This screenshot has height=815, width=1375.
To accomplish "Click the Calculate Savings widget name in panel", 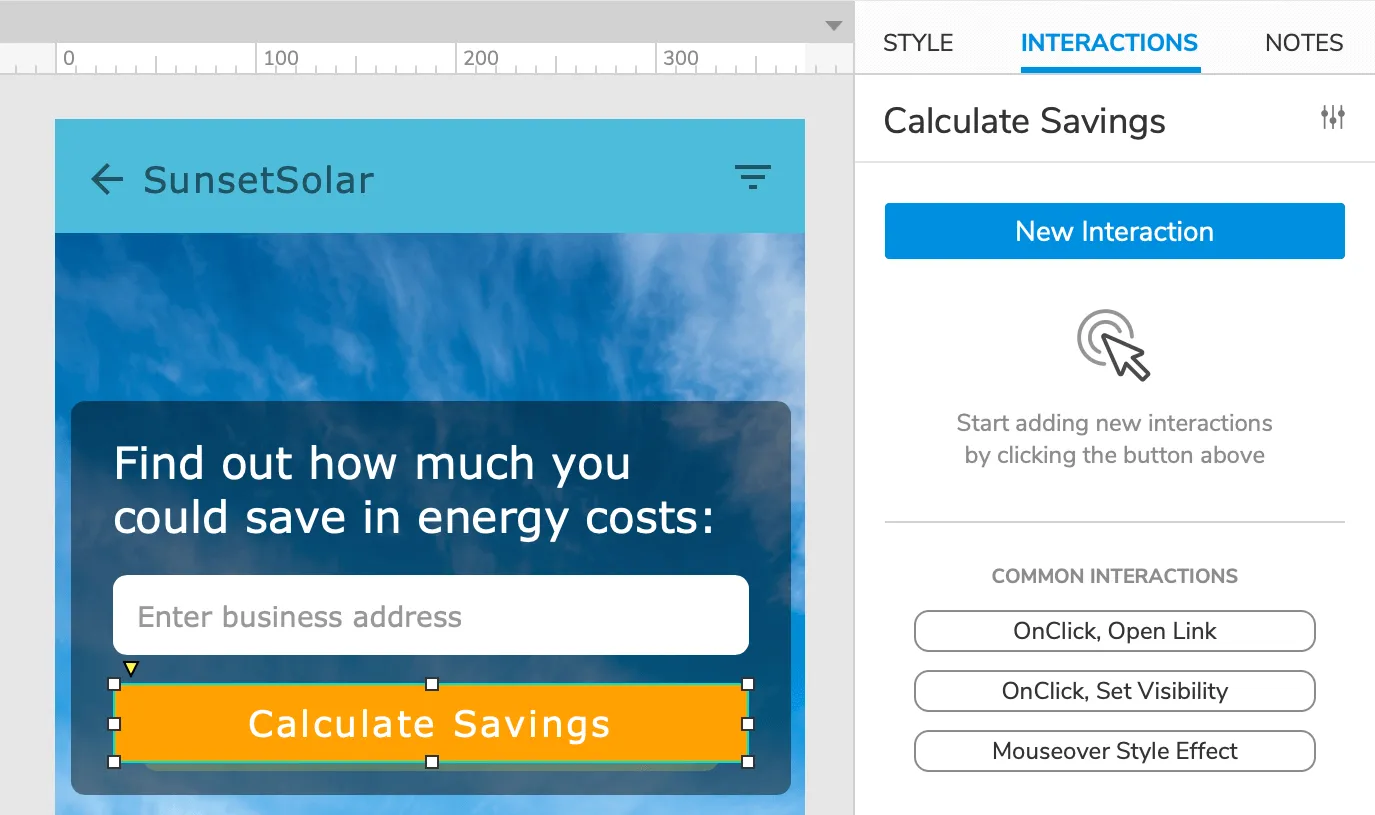I will click(x=1024, y=121).
